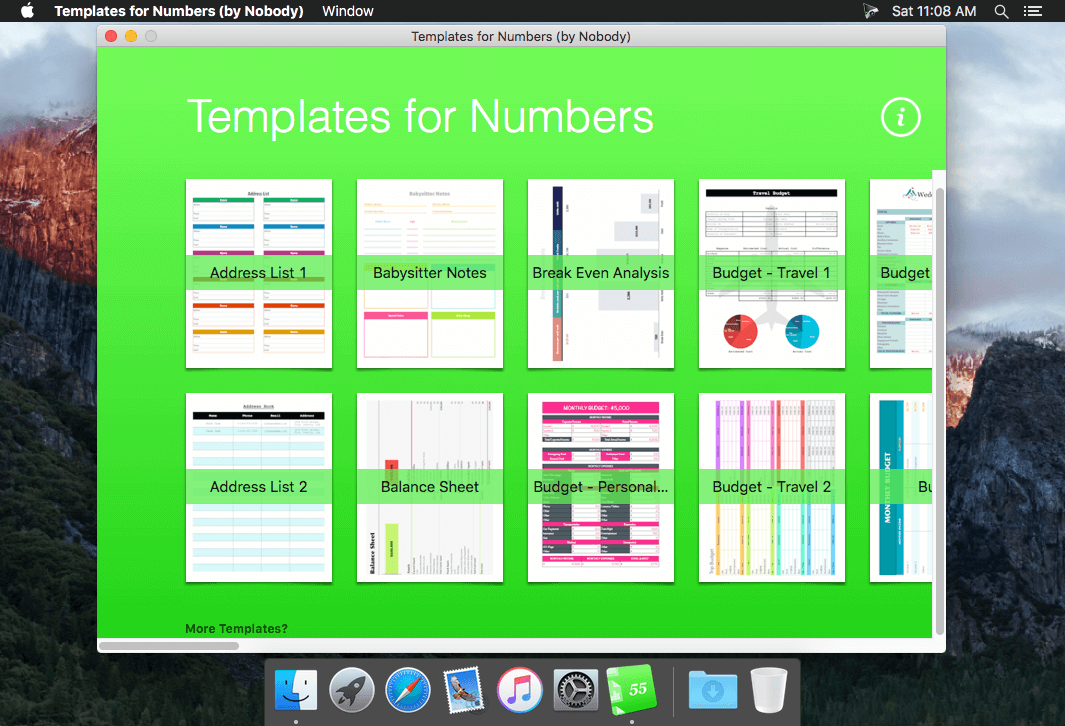Launch iTunes from the Dock
The height and width of the screenshot is (726, 1065).
coord(520,690)
